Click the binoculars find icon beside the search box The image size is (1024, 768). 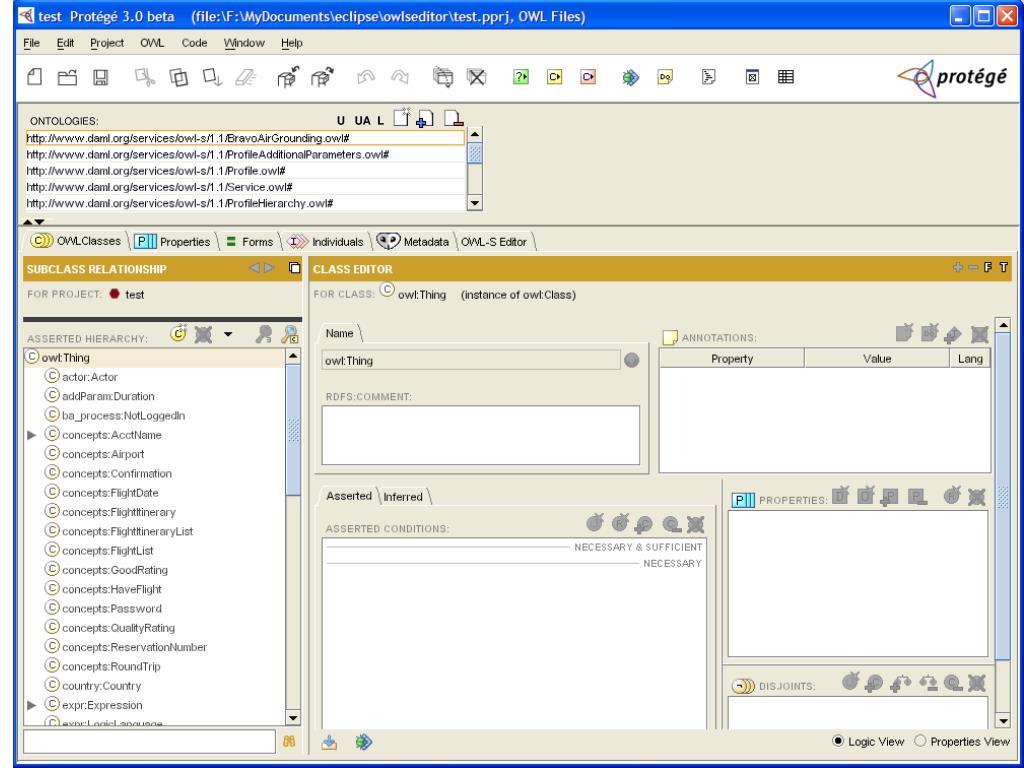(289, 742)
